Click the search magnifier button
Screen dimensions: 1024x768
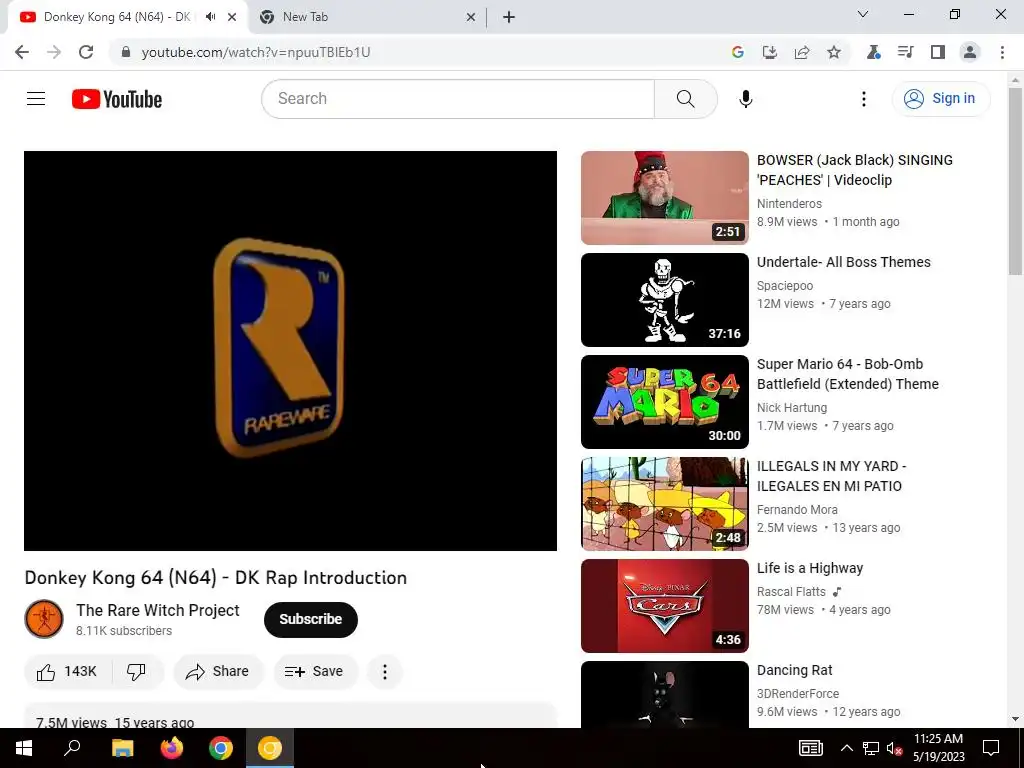pos(686,99)
